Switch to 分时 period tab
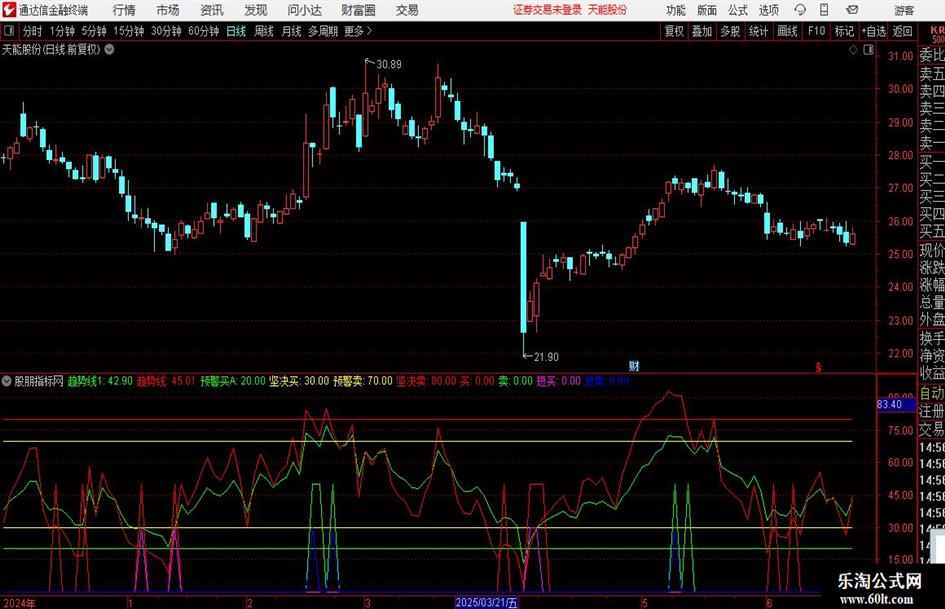Viewport: 945px width, 609px height. [32, 31]
